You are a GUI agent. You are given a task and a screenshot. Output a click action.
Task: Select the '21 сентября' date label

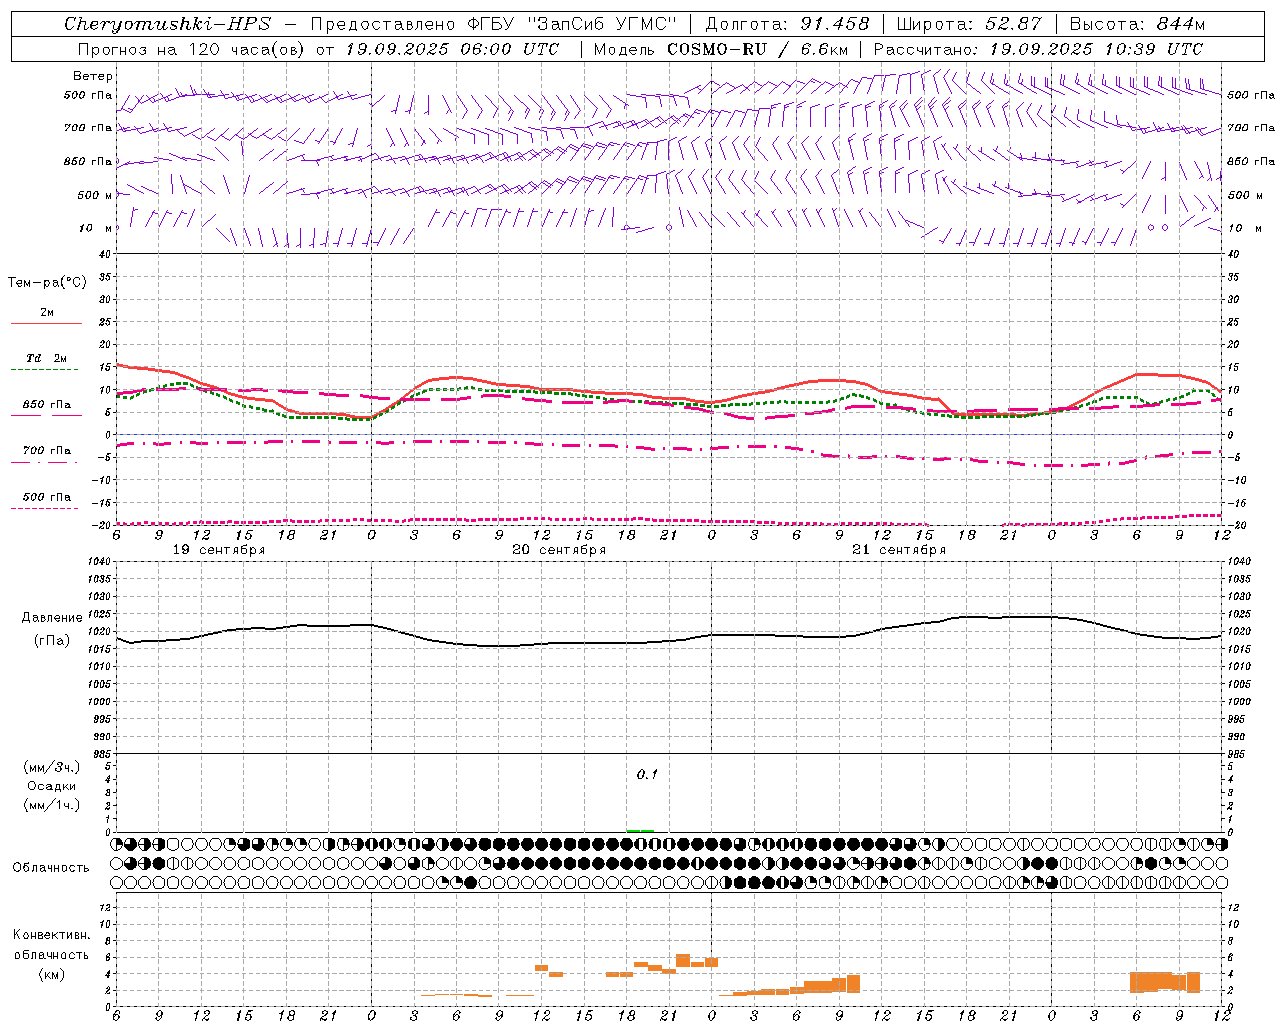[x=899, y=550]
